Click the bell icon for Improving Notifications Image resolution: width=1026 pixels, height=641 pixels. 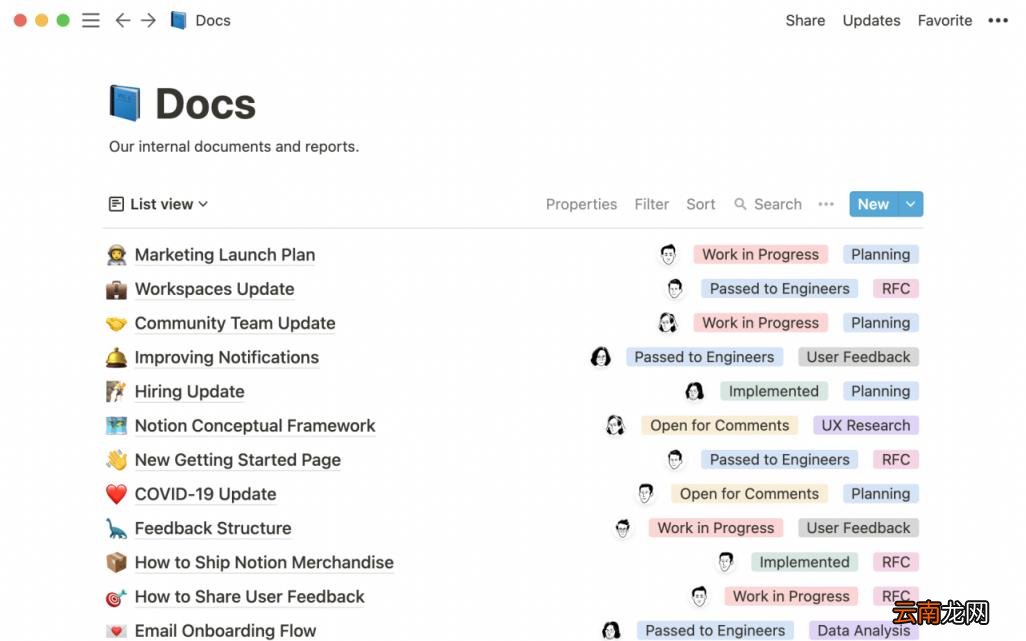(x=116, y=357)
